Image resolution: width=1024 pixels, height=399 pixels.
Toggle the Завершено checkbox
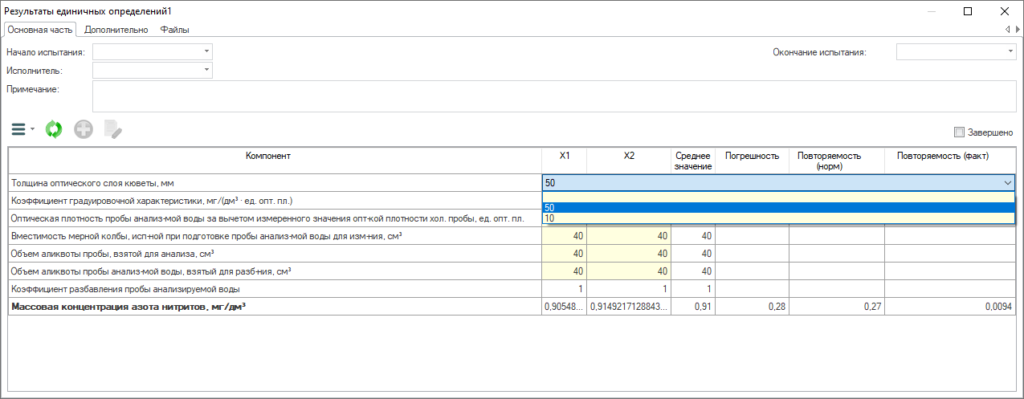[x=959, y=133]
